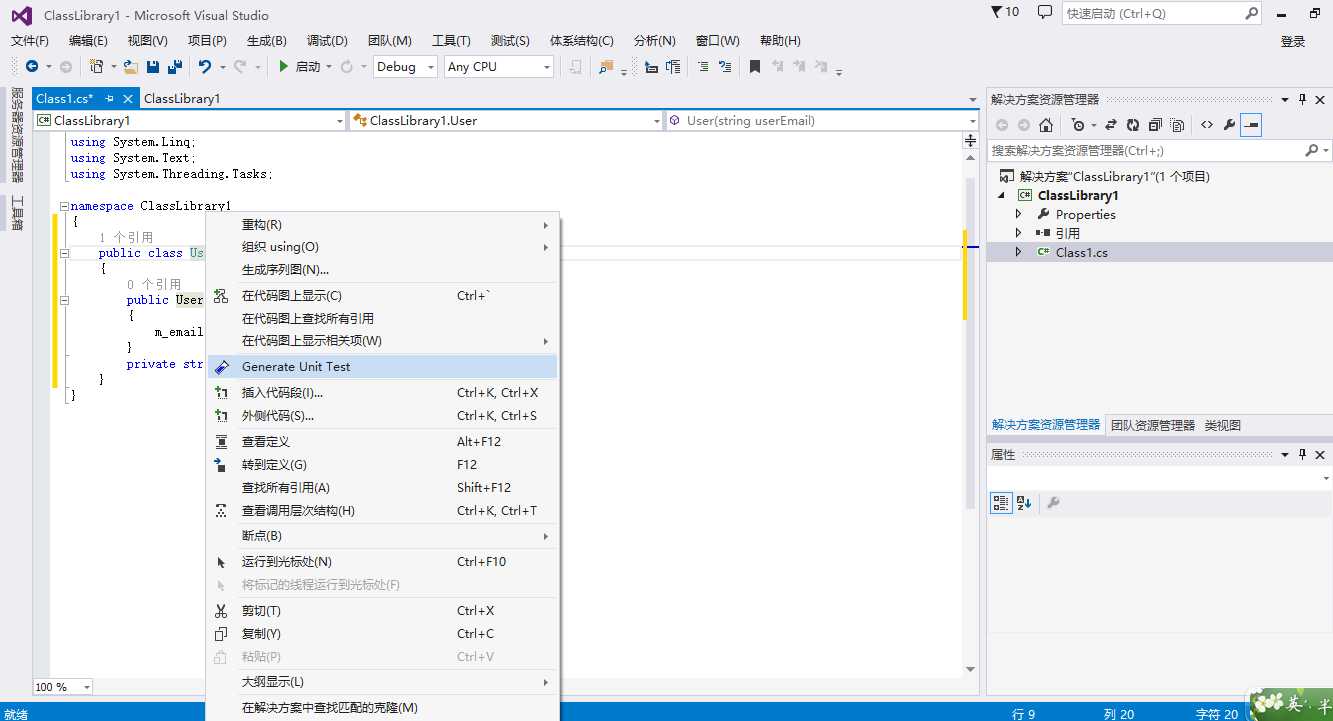The image size is (1333, 721).
Task: Switch to the 类视图 class view tab
Action: (x=1223, y=425)
